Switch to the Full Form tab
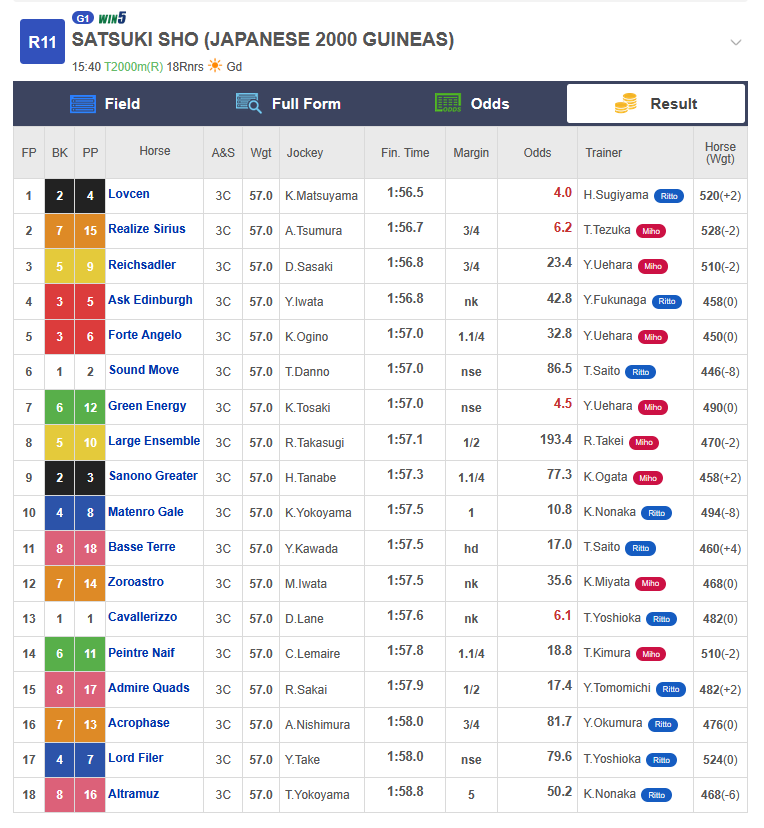This screenshot has width=764, height=828. 288,104
